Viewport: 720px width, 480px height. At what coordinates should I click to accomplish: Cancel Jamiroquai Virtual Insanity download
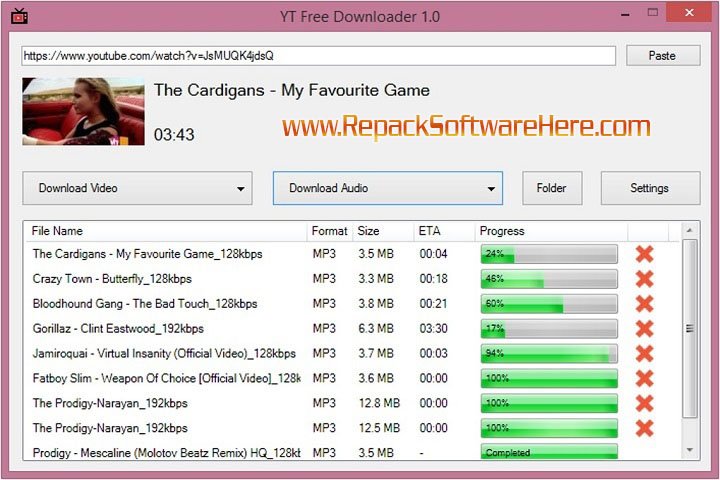pos(645,353)
